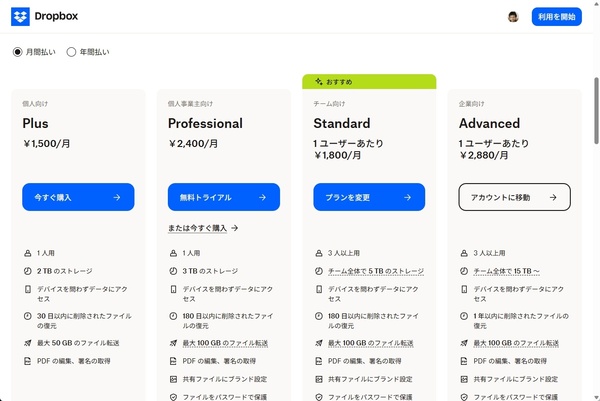Screen dimensions: 600x401
Task: Click the vertical page scrollbar
Action: point(596,111)
